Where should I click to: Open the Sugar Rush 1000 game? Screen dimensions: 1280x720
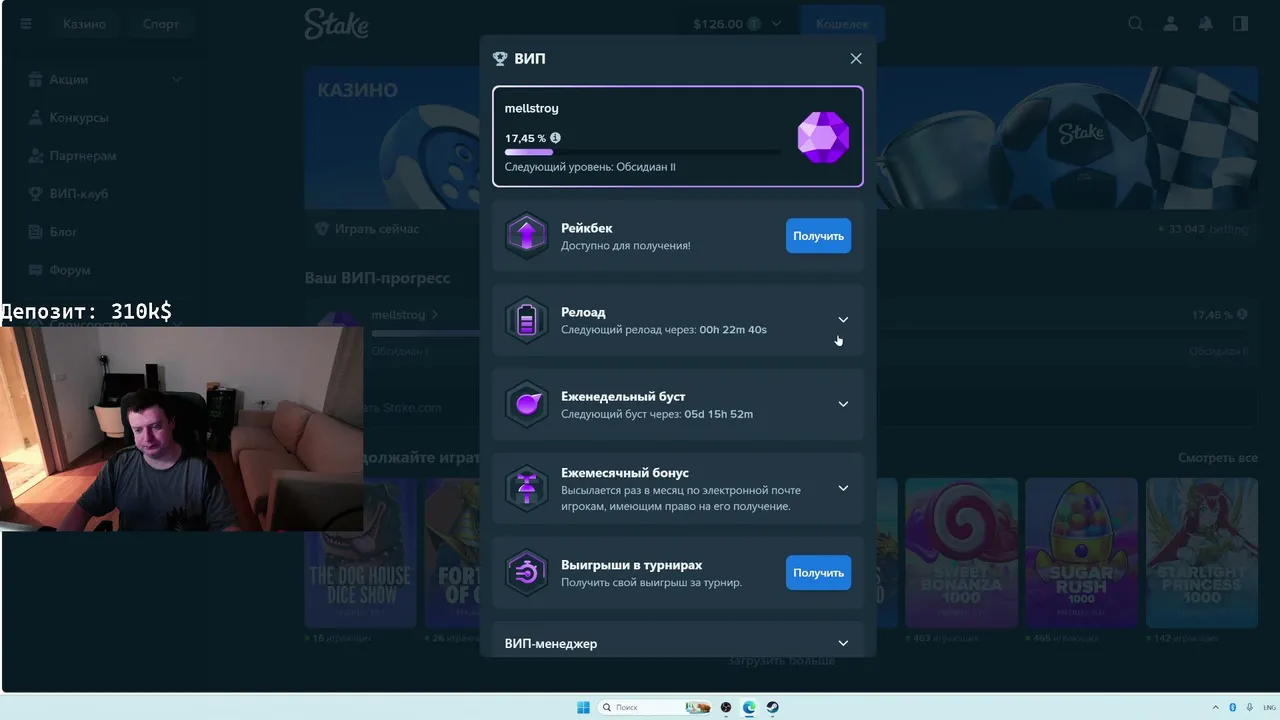tap(1081, 553)
